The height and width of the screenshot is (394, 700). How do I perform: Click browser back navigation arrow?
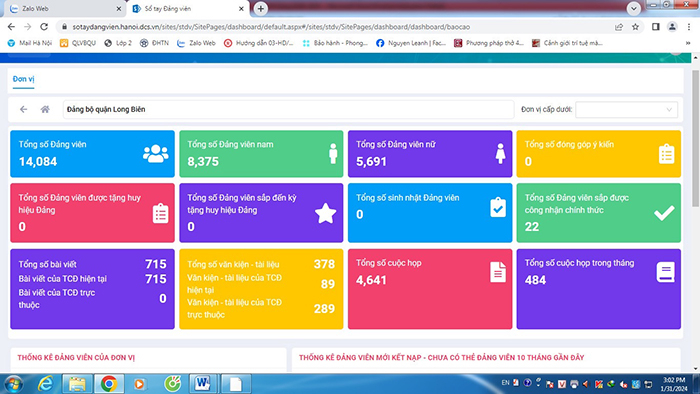[11, 27]
